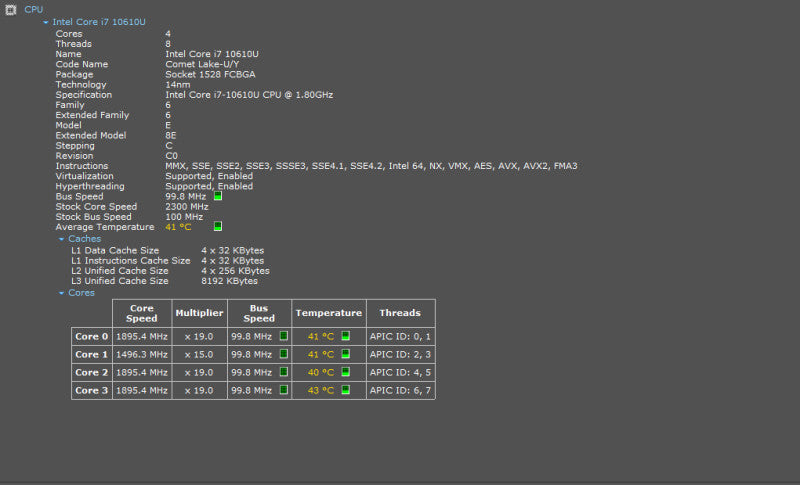
Task: Collapse the Caches section arrow
Action: (61, 239)
